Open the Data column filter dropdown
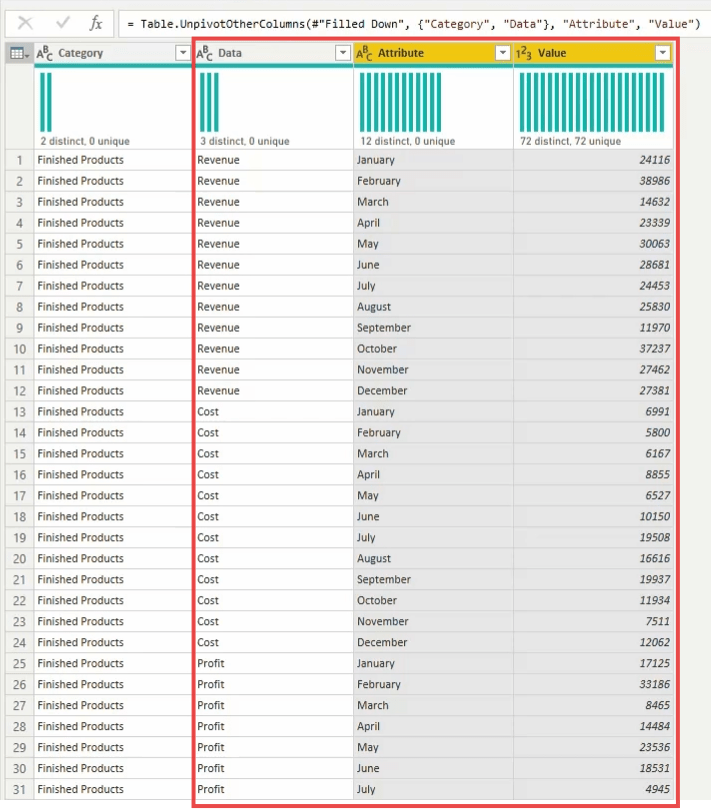This screenshot has height=809, width=711. click(x=342, y=53)
